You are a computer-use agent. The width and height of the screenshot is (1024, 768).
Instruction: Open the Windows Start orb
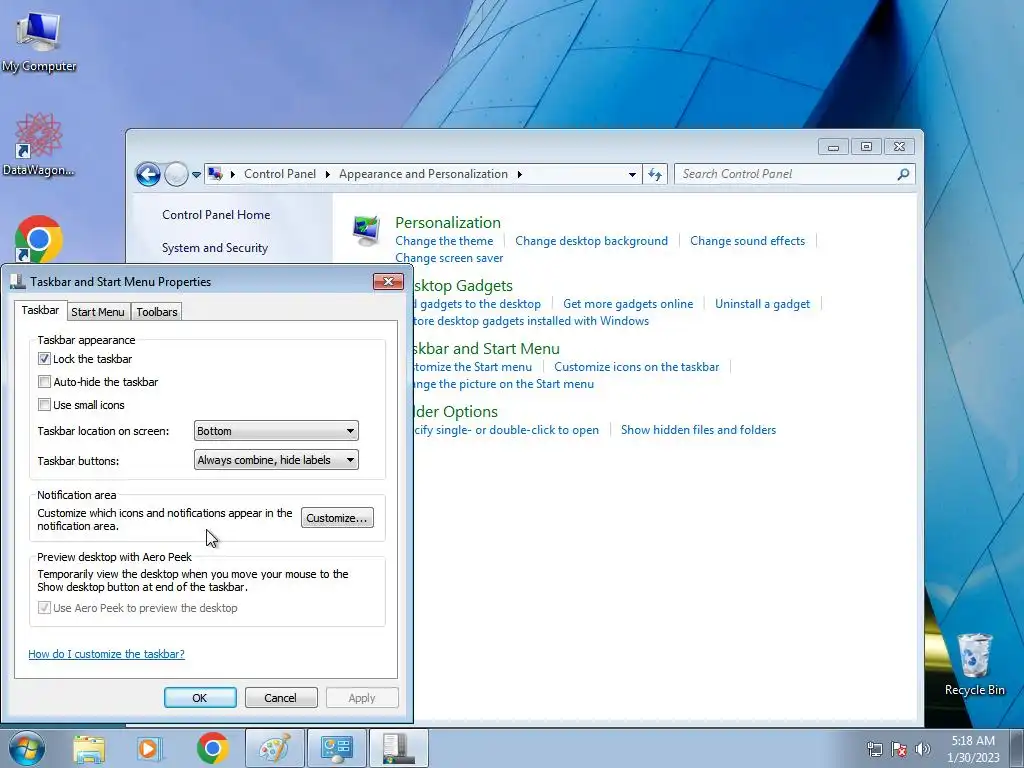point(27,748)
